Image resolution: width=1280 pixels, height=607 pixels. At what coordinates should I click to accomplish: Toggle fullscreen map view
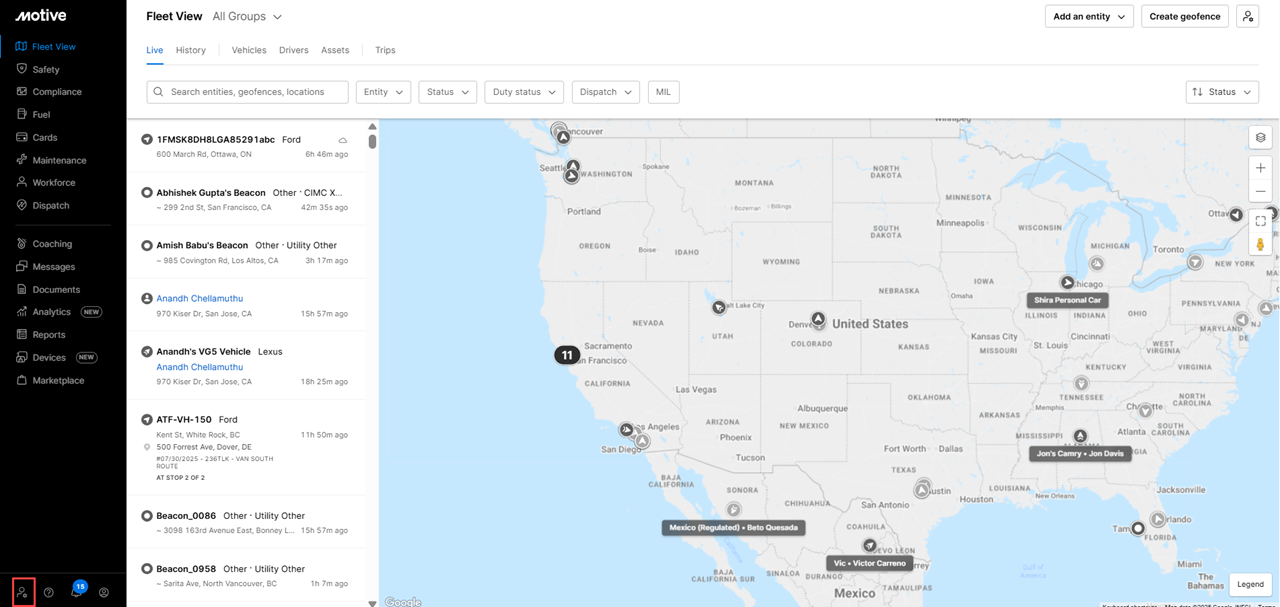coord(1260,221)
